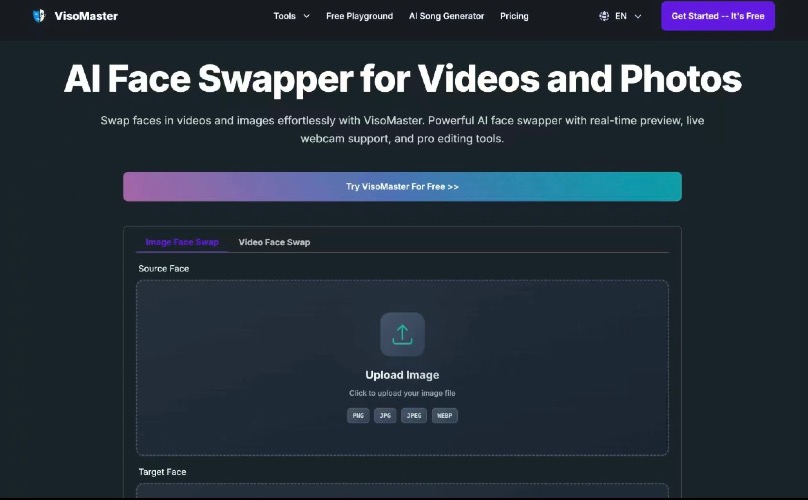Click the upload arrow icon in Source Face
This screenshot has width=808, height=500.
click(x=402, y=335)
